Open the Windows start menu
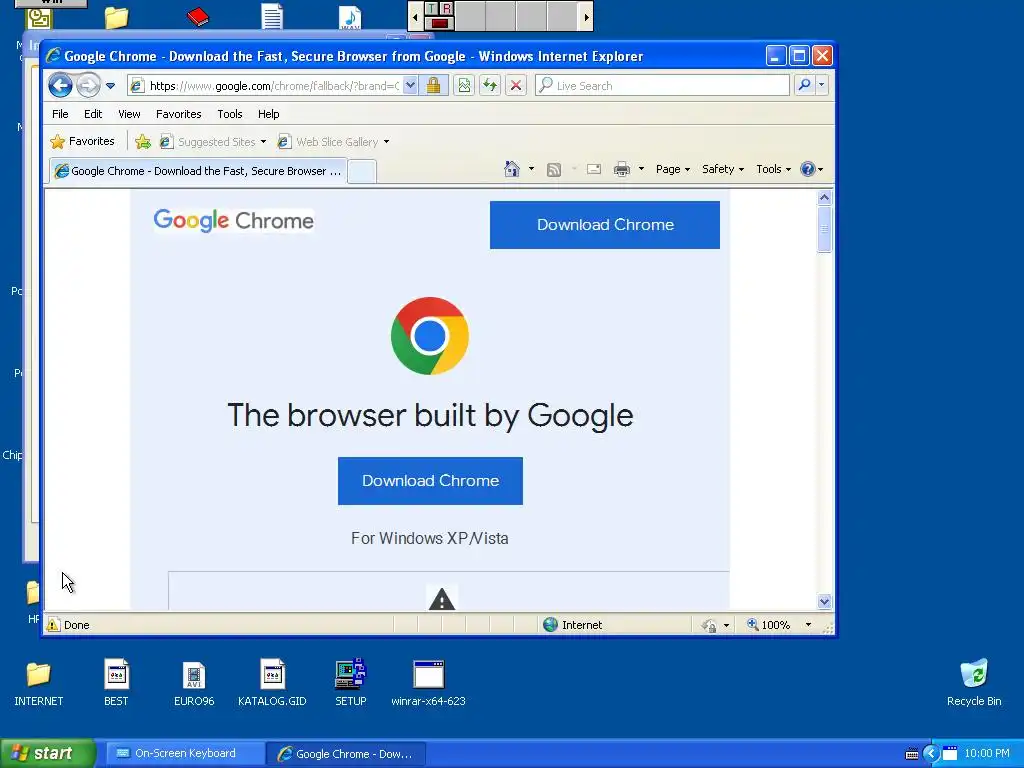1024x768 pixels. (47, 754)
